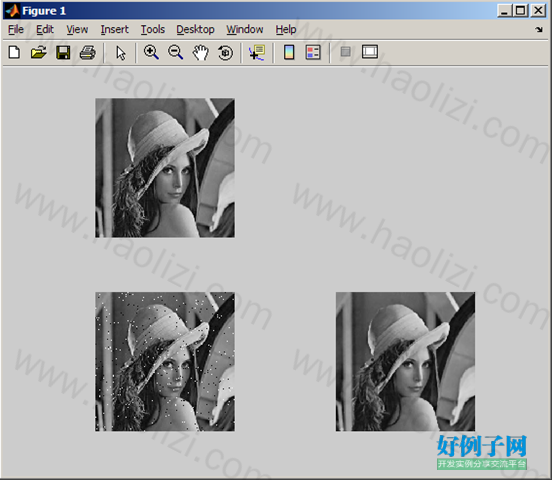Image resolution: width=552 pixels, height=480 pixels.
Task: Enable the Pan hand tool
Action: pos(200,53)
